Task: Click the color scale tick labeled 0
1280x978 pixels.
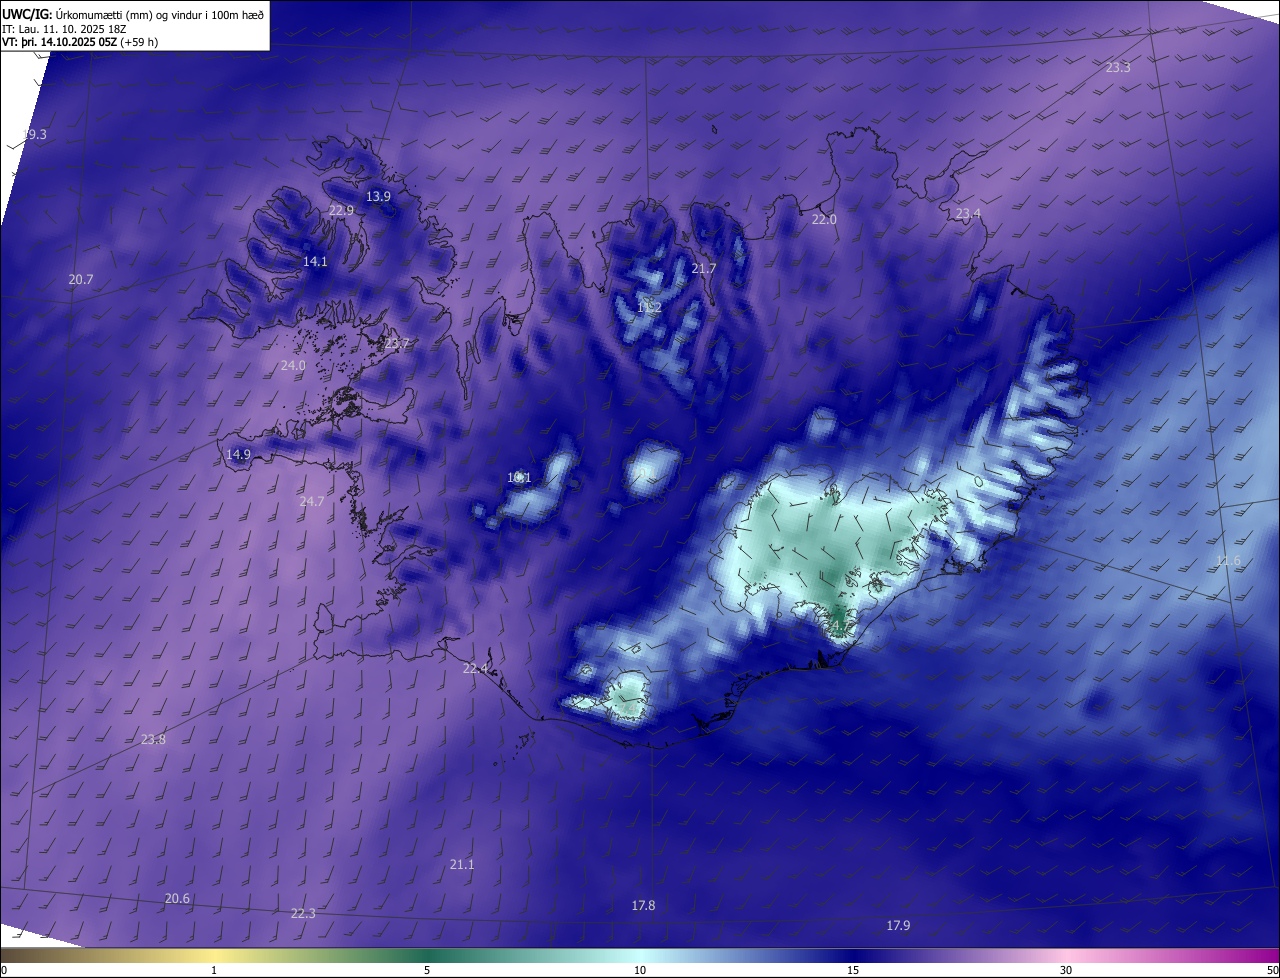Action: click(x=3, y=970)
